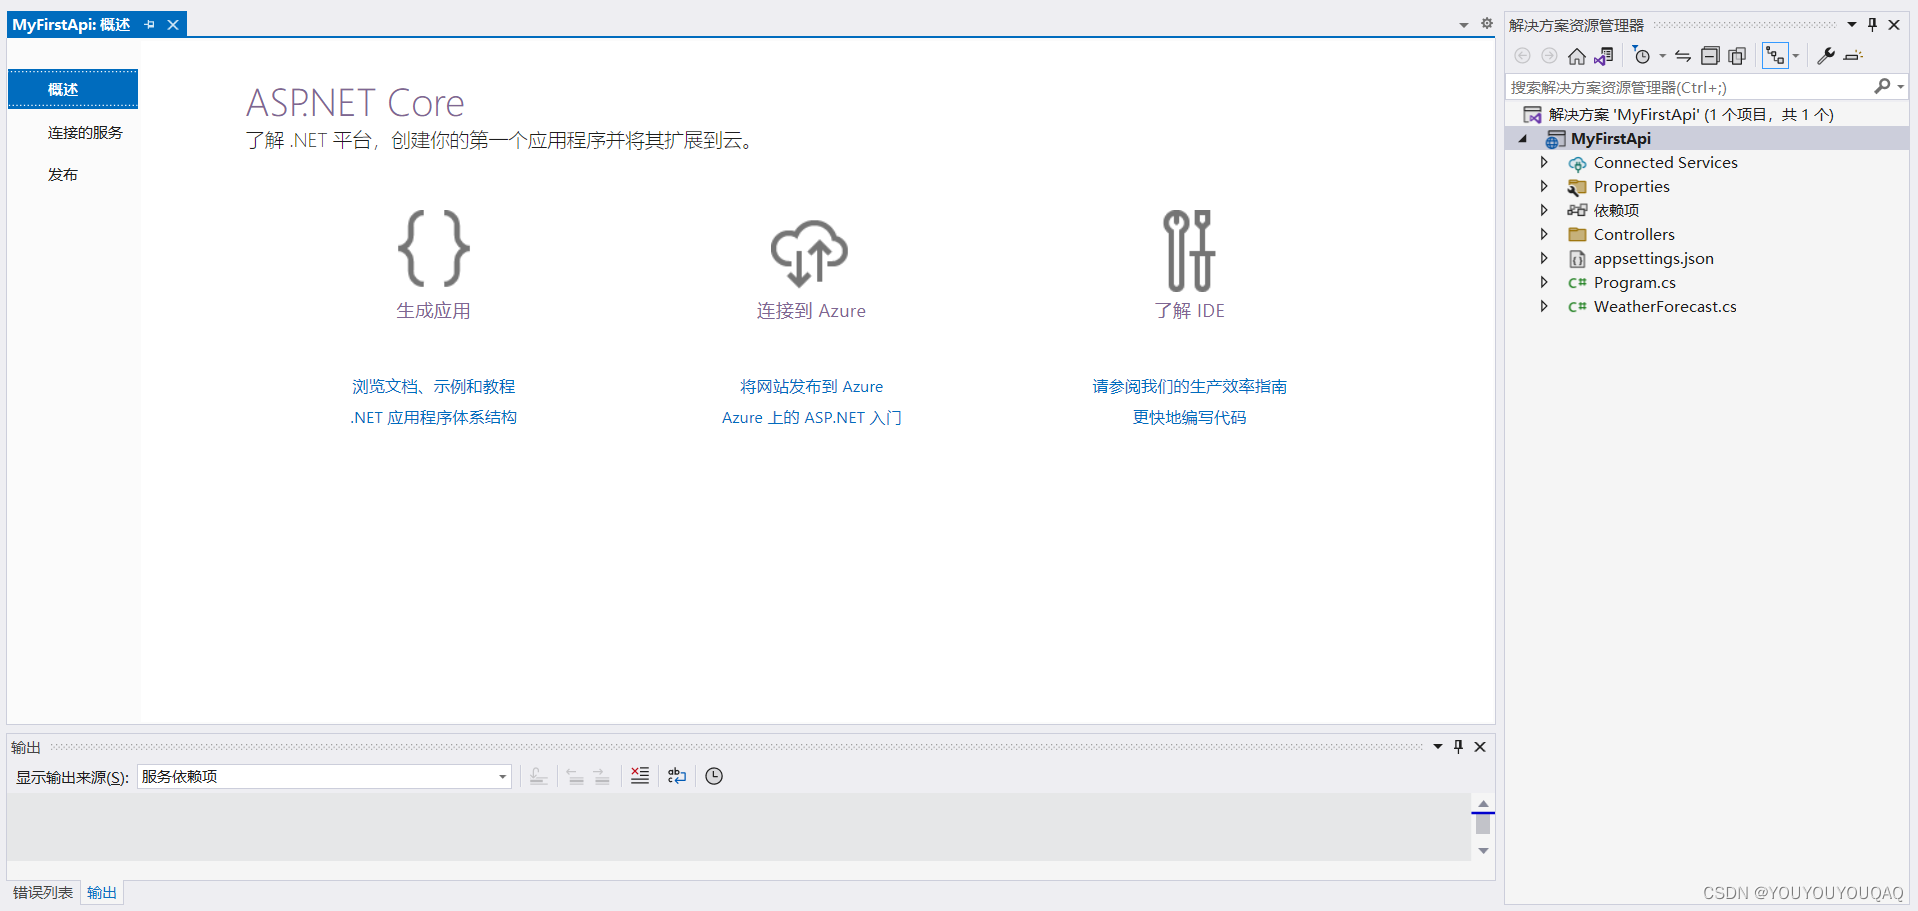1918x911 pixels.
Task: Open document well settings gear icon
Action: [x=1486, y=24]
